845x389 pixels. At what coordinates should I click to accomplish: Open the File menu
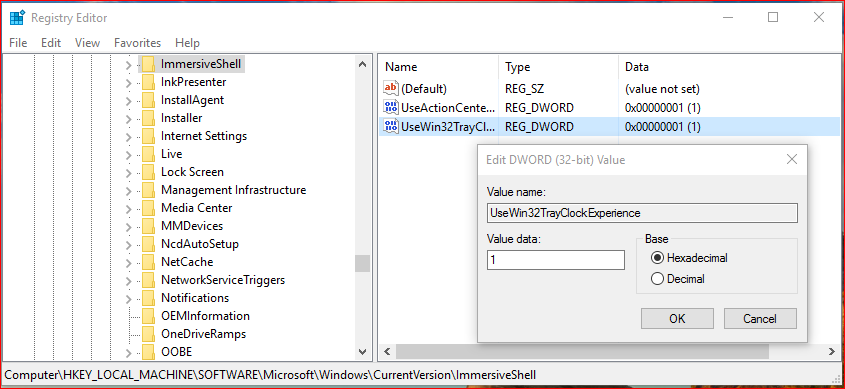[x=18, y=43]
